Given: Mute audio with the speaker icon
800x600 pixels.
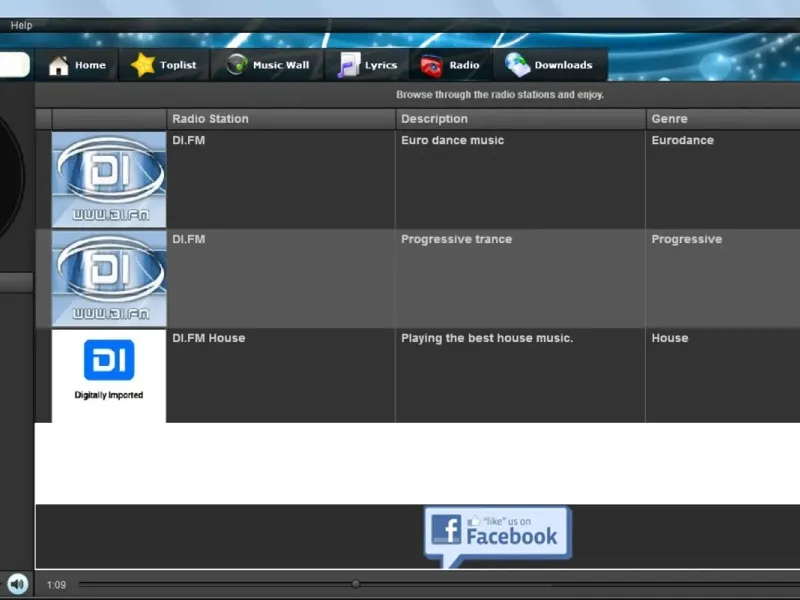Looking at the screenshot, I should pyautogui.click(x=18, y=584).
